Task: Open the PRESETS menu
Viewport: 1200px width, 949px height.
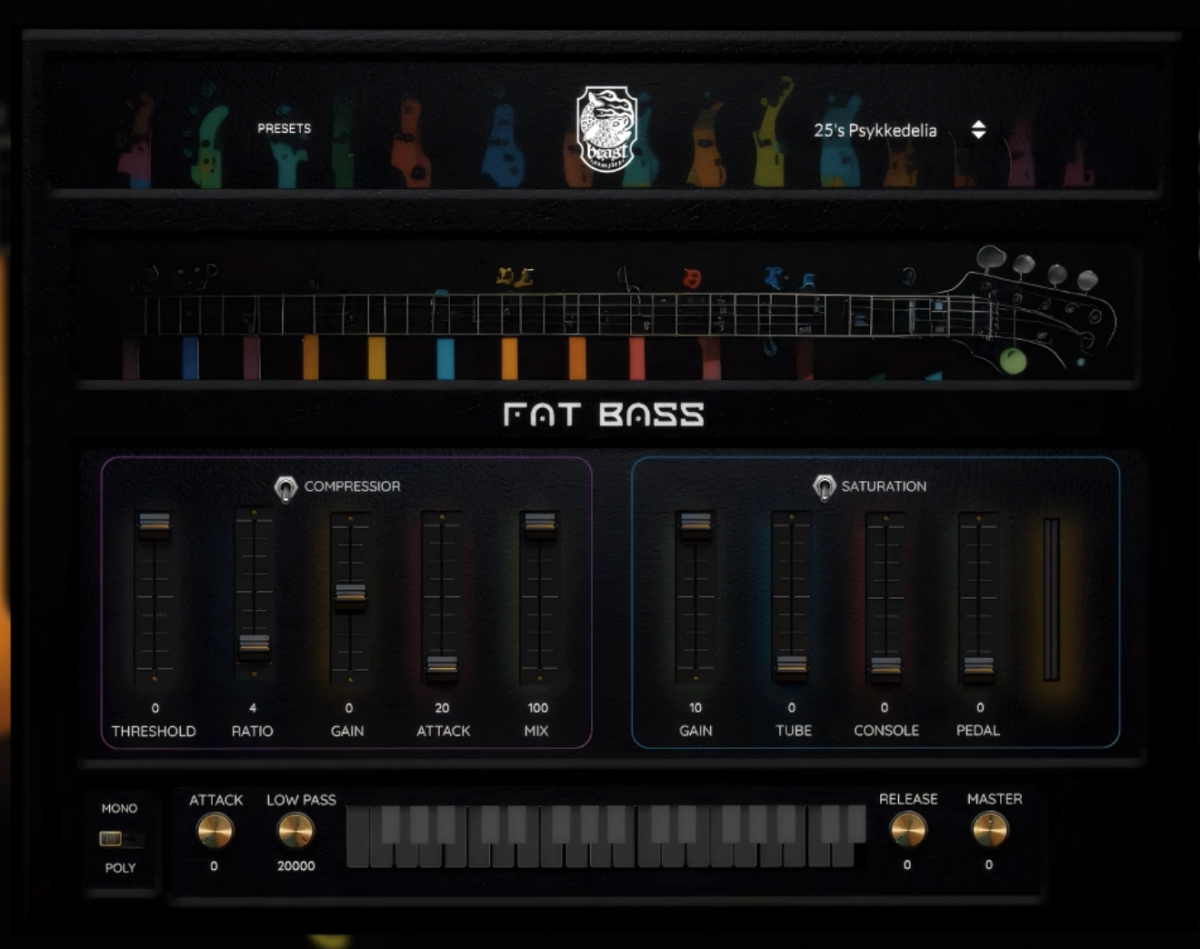Action: 284,128
